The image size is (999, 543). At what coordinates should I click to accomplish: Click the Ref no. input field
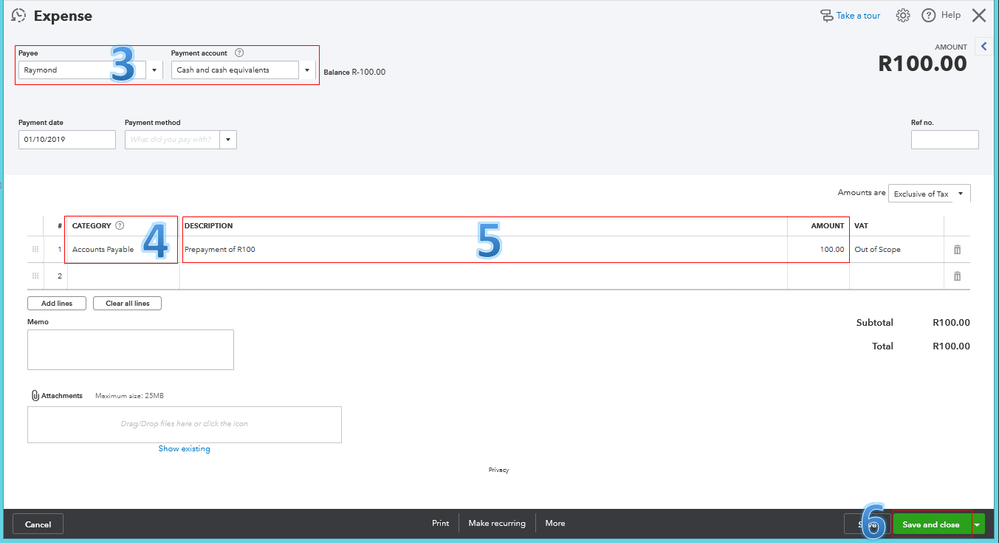pyautogui.click(x=944, y=140)
